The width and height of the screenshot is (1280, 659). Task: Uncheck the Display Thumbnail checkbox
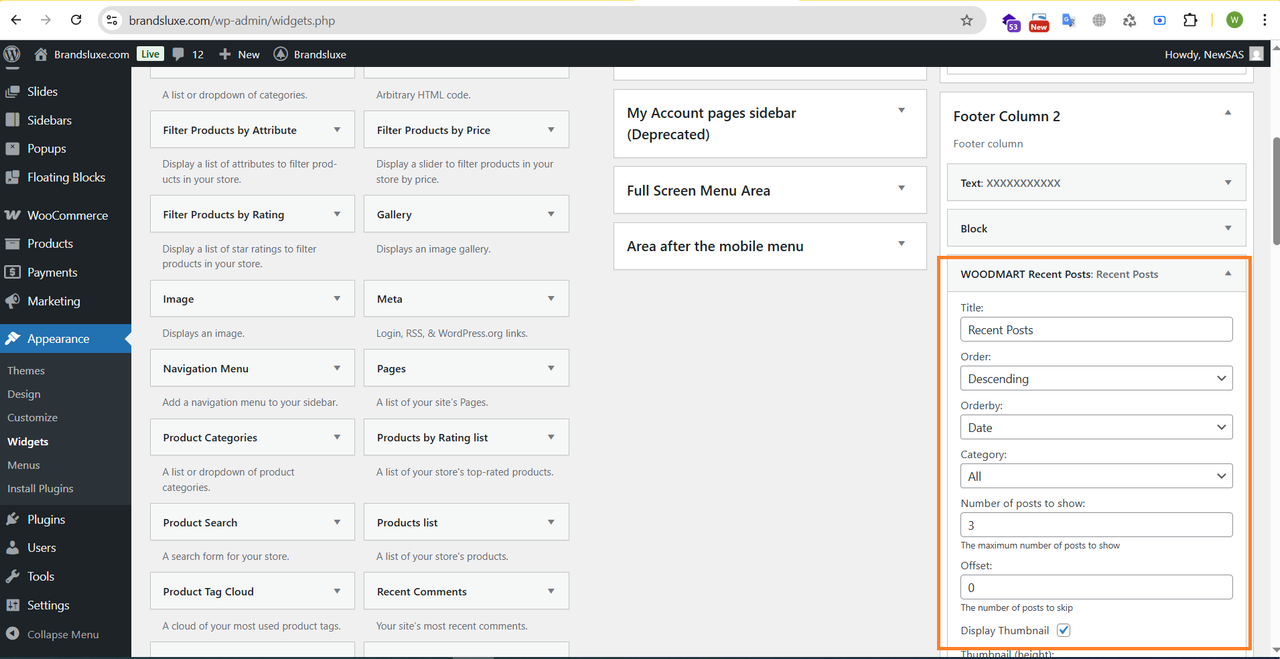[1064, 630]
